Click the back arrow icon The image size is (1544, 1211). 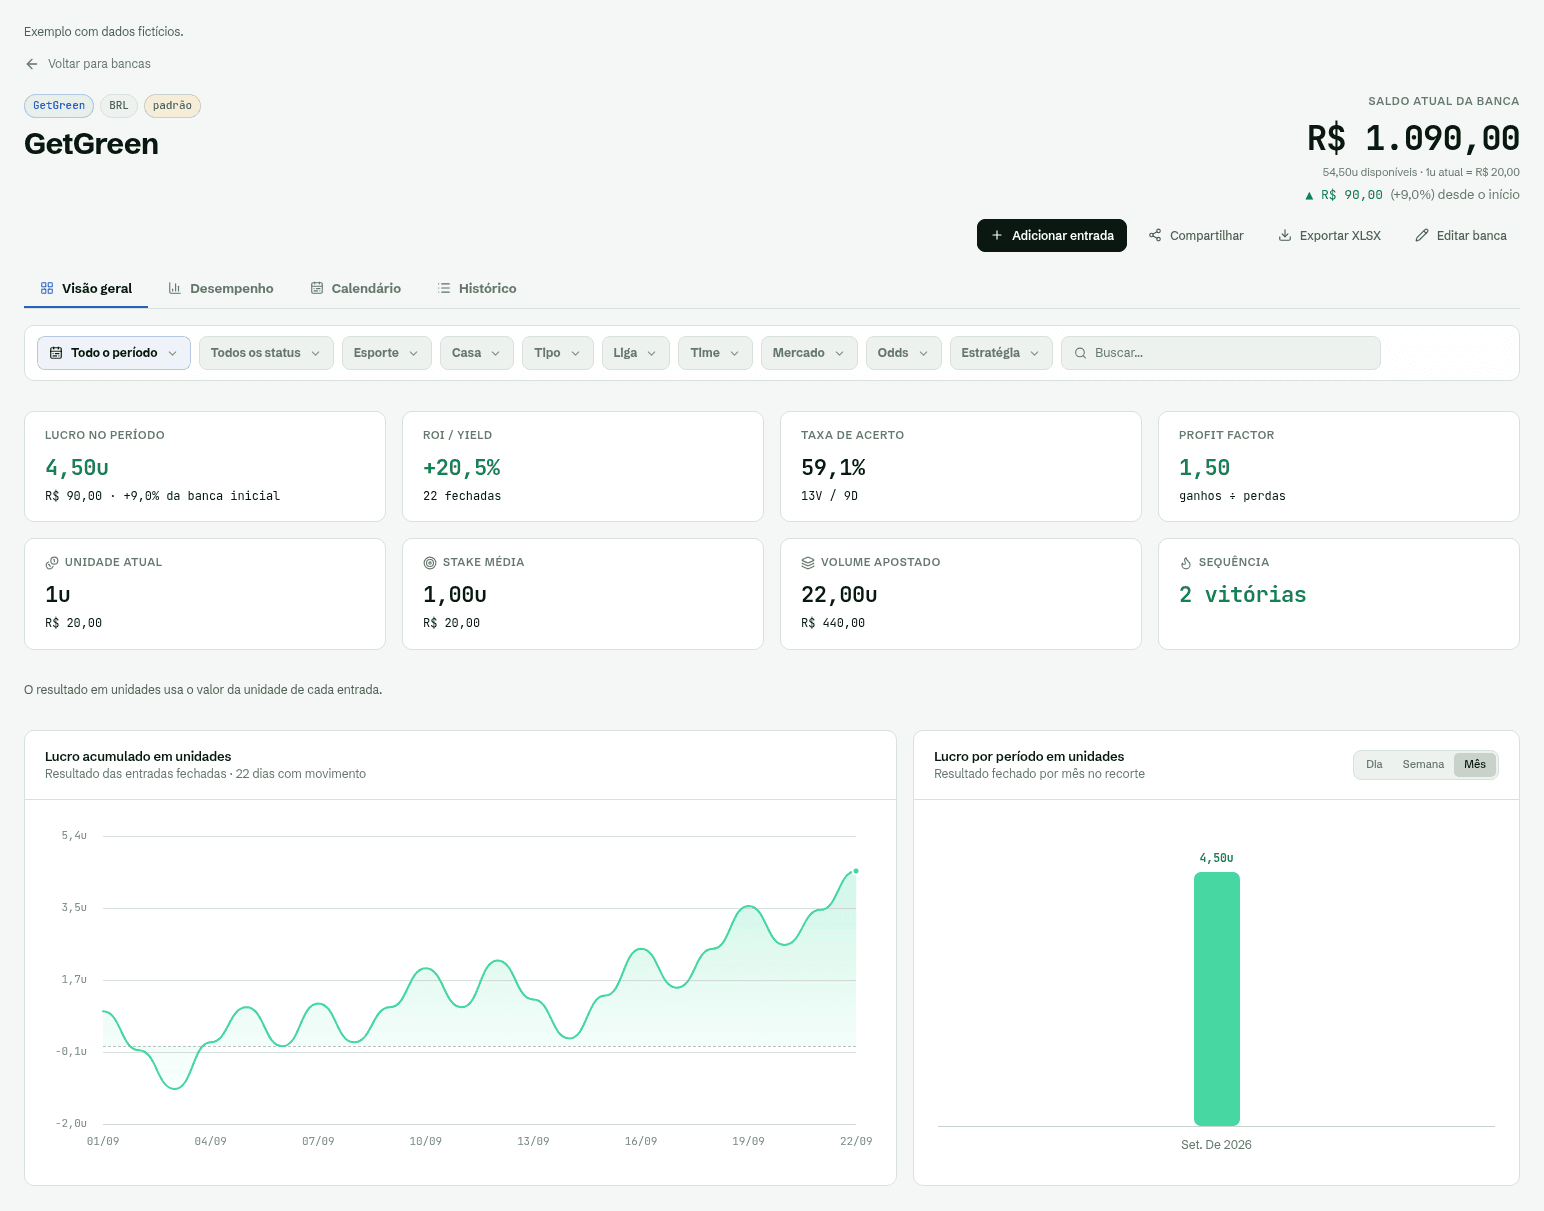pos(32,64)
